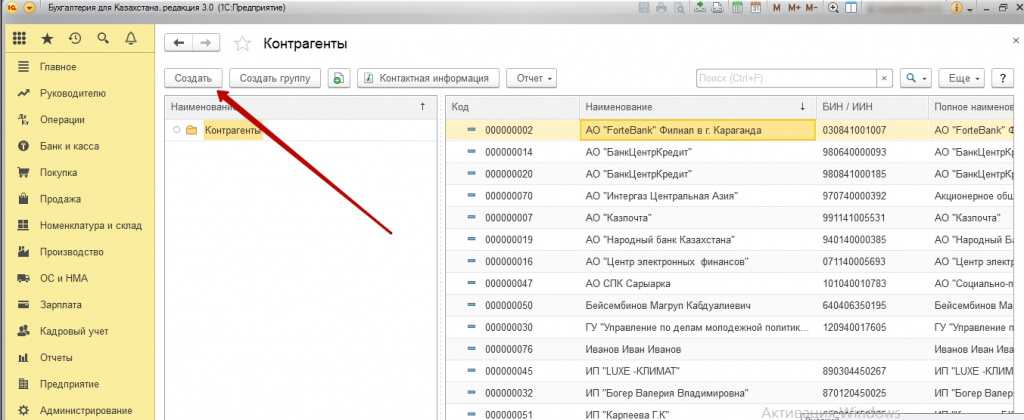Open the Зарплата section
Screen dimensions: 1024x420
60,304
